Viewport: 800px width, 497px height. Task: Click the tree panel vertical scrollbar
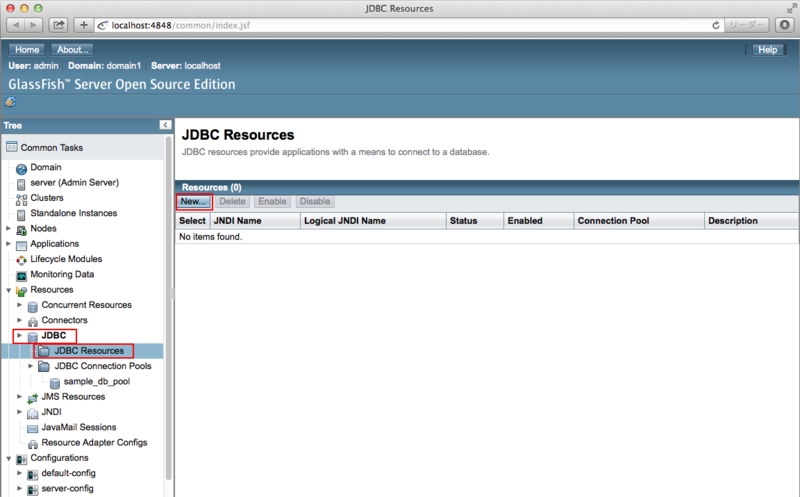pyautogui.click(x=168, y=306)
